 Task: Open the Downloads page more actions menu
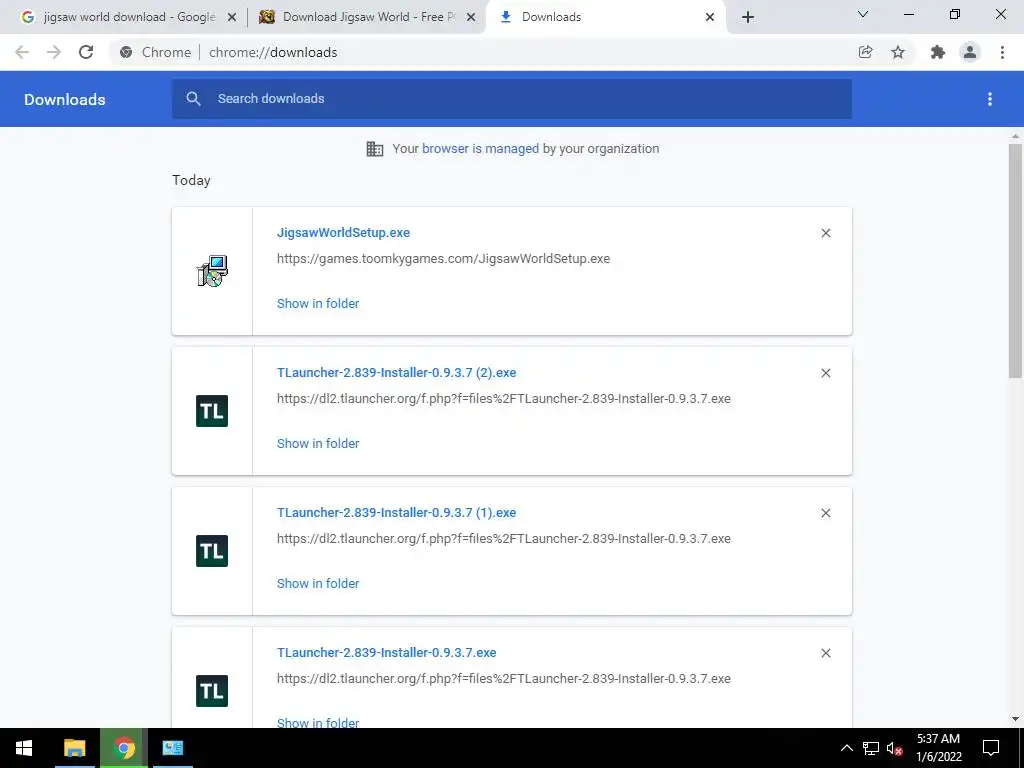[990, 99]
